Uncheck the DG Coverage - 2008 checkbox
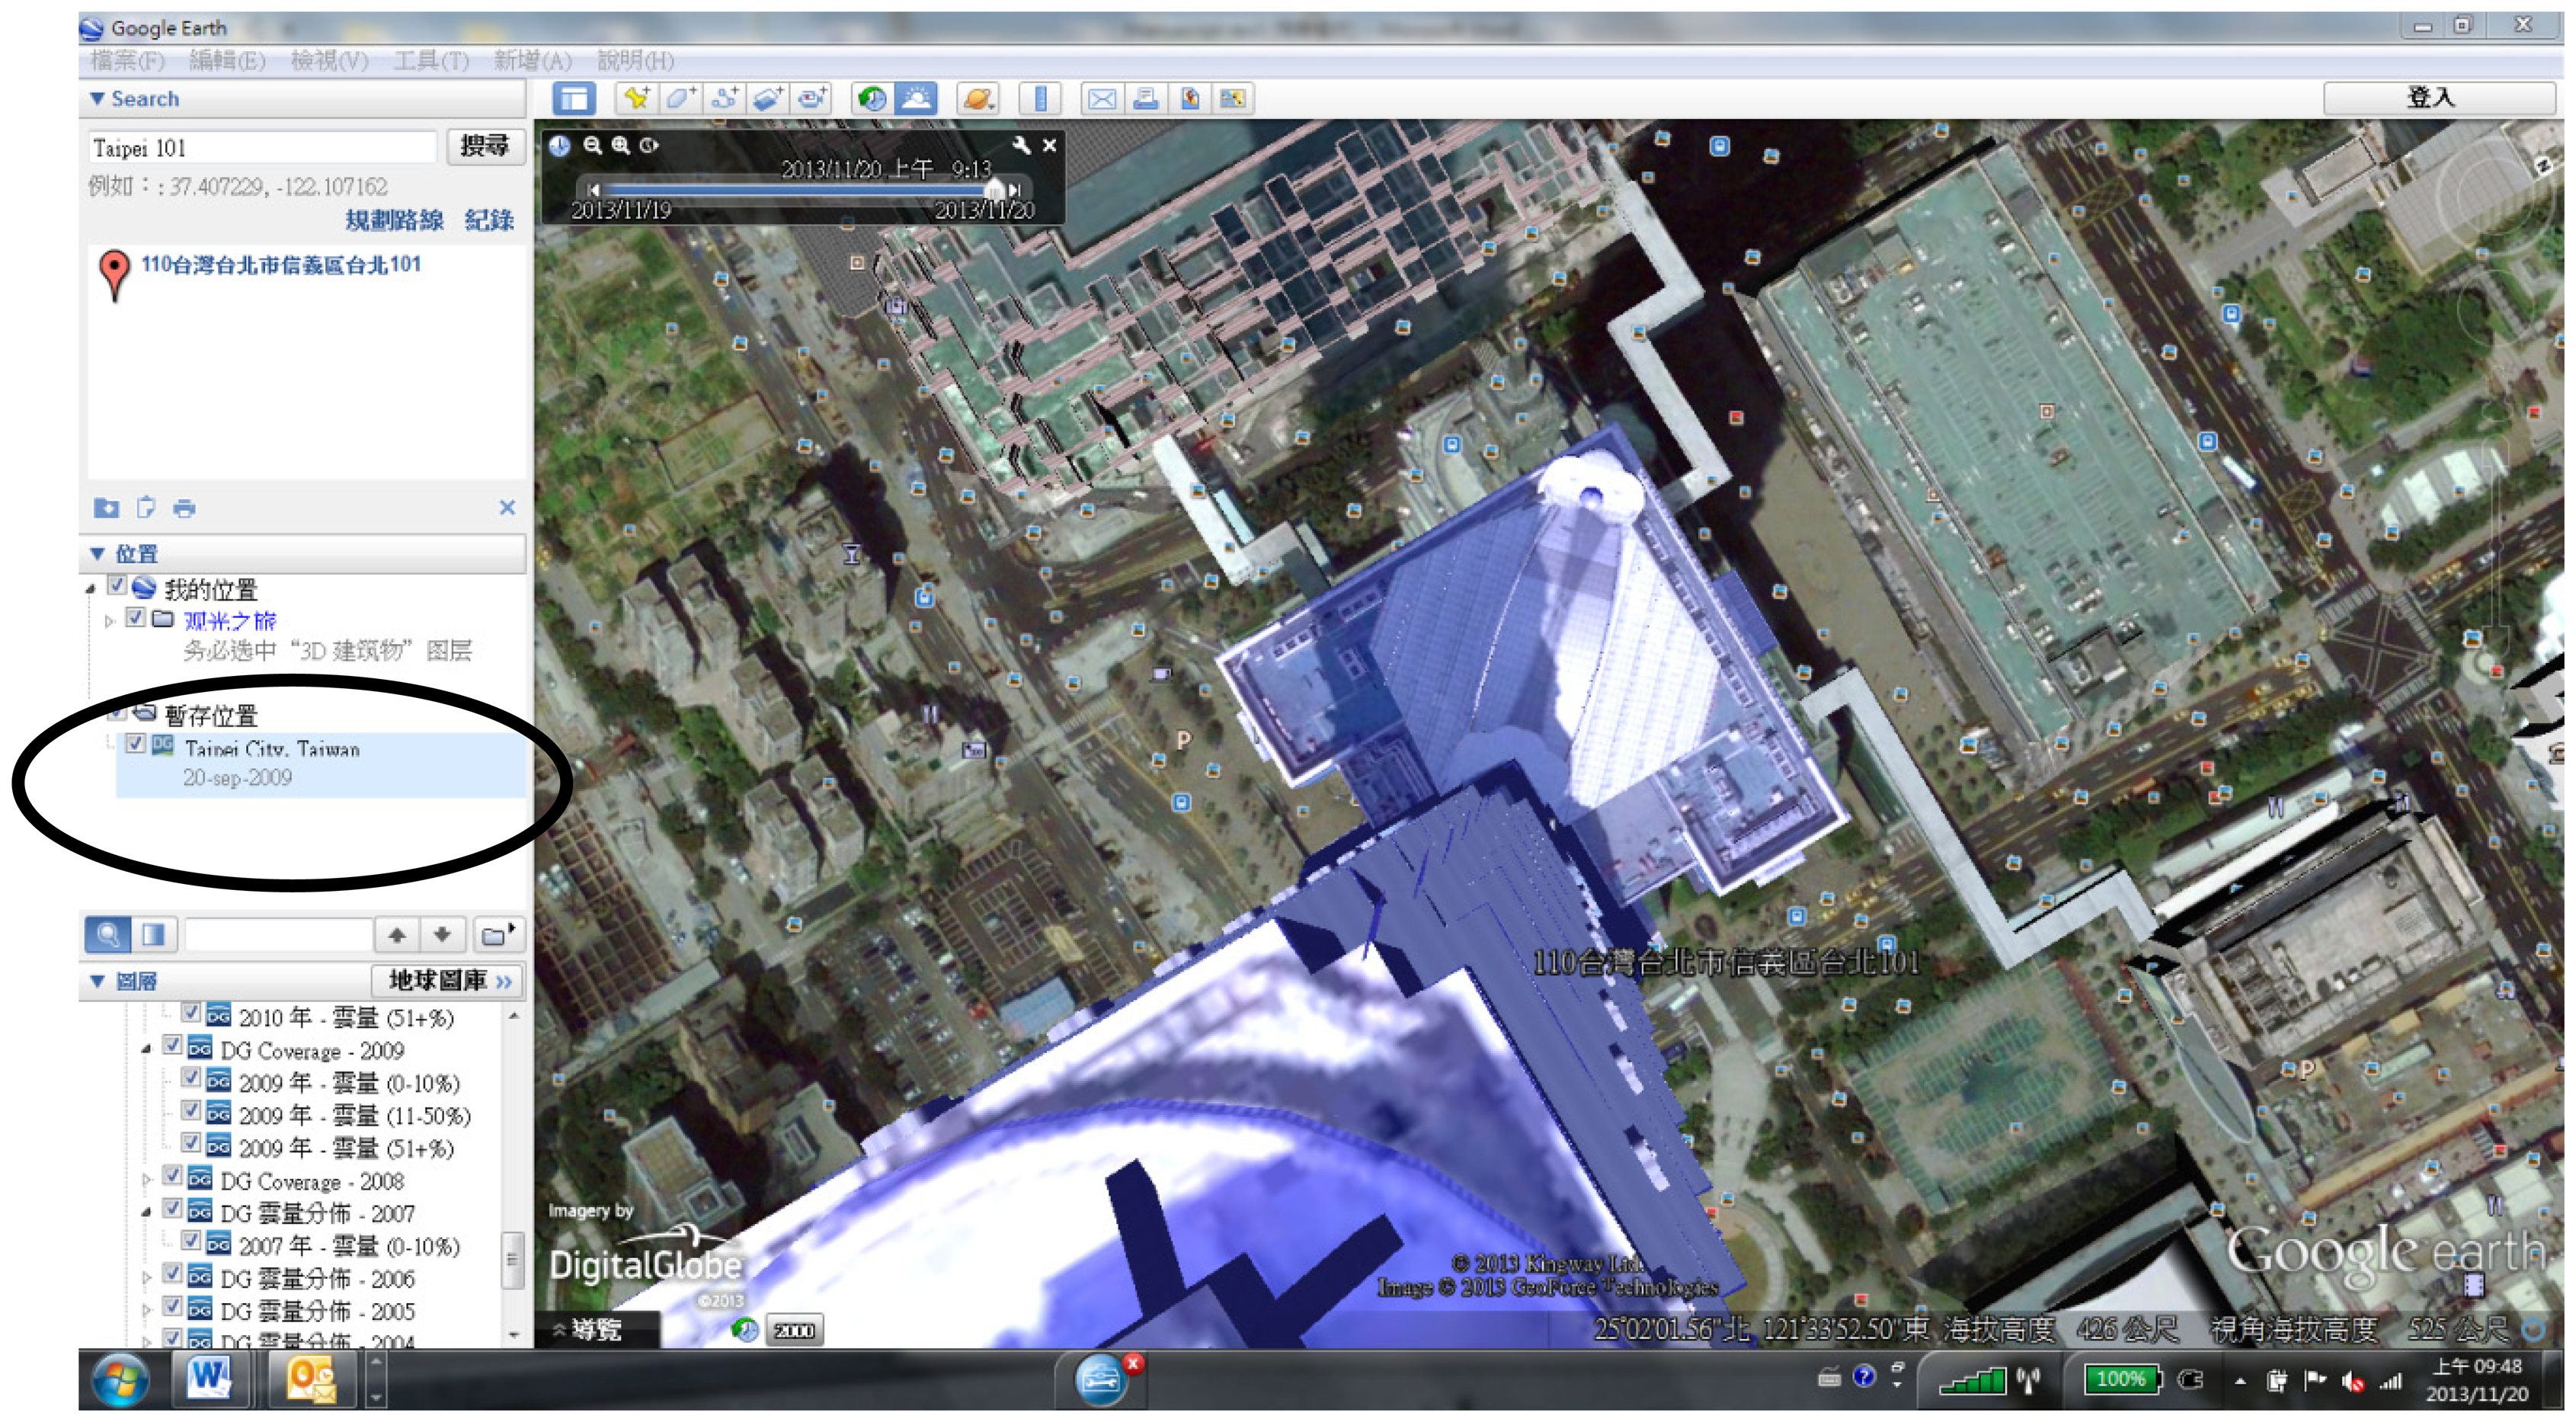The width and height of the screenshot is (2576, 1422). 173,1176
